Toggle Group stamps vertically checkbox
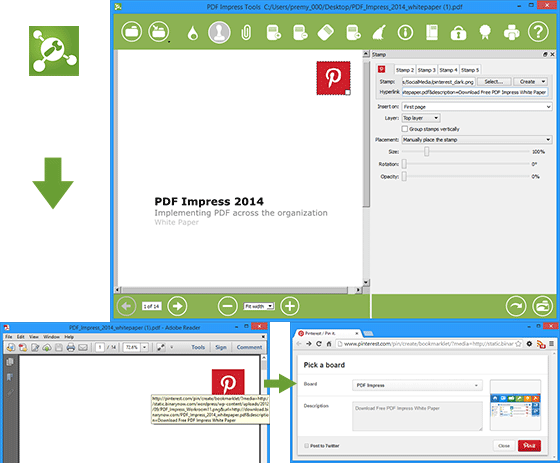 pos(405,129)
